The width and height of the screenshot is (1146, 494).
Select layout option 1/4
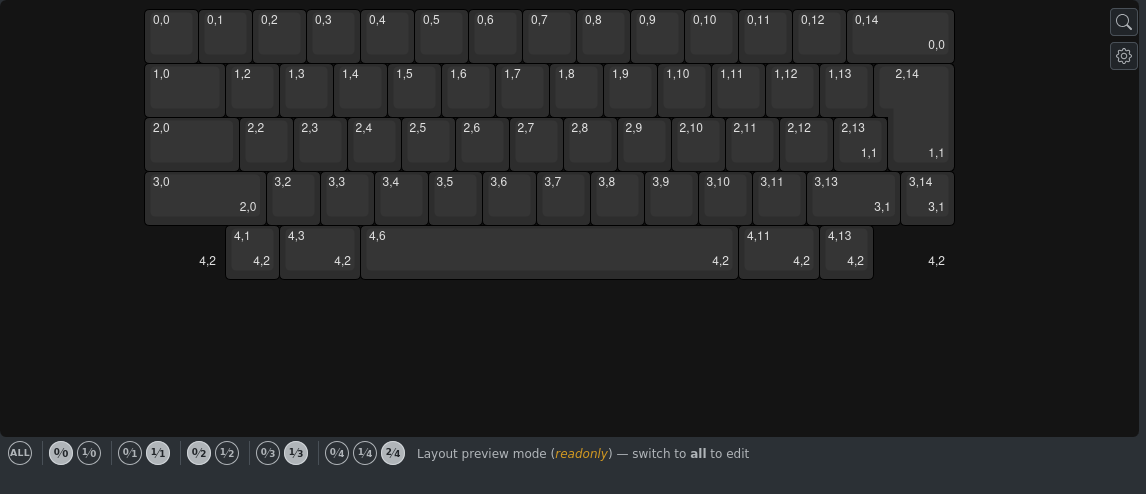coord(365,453)
